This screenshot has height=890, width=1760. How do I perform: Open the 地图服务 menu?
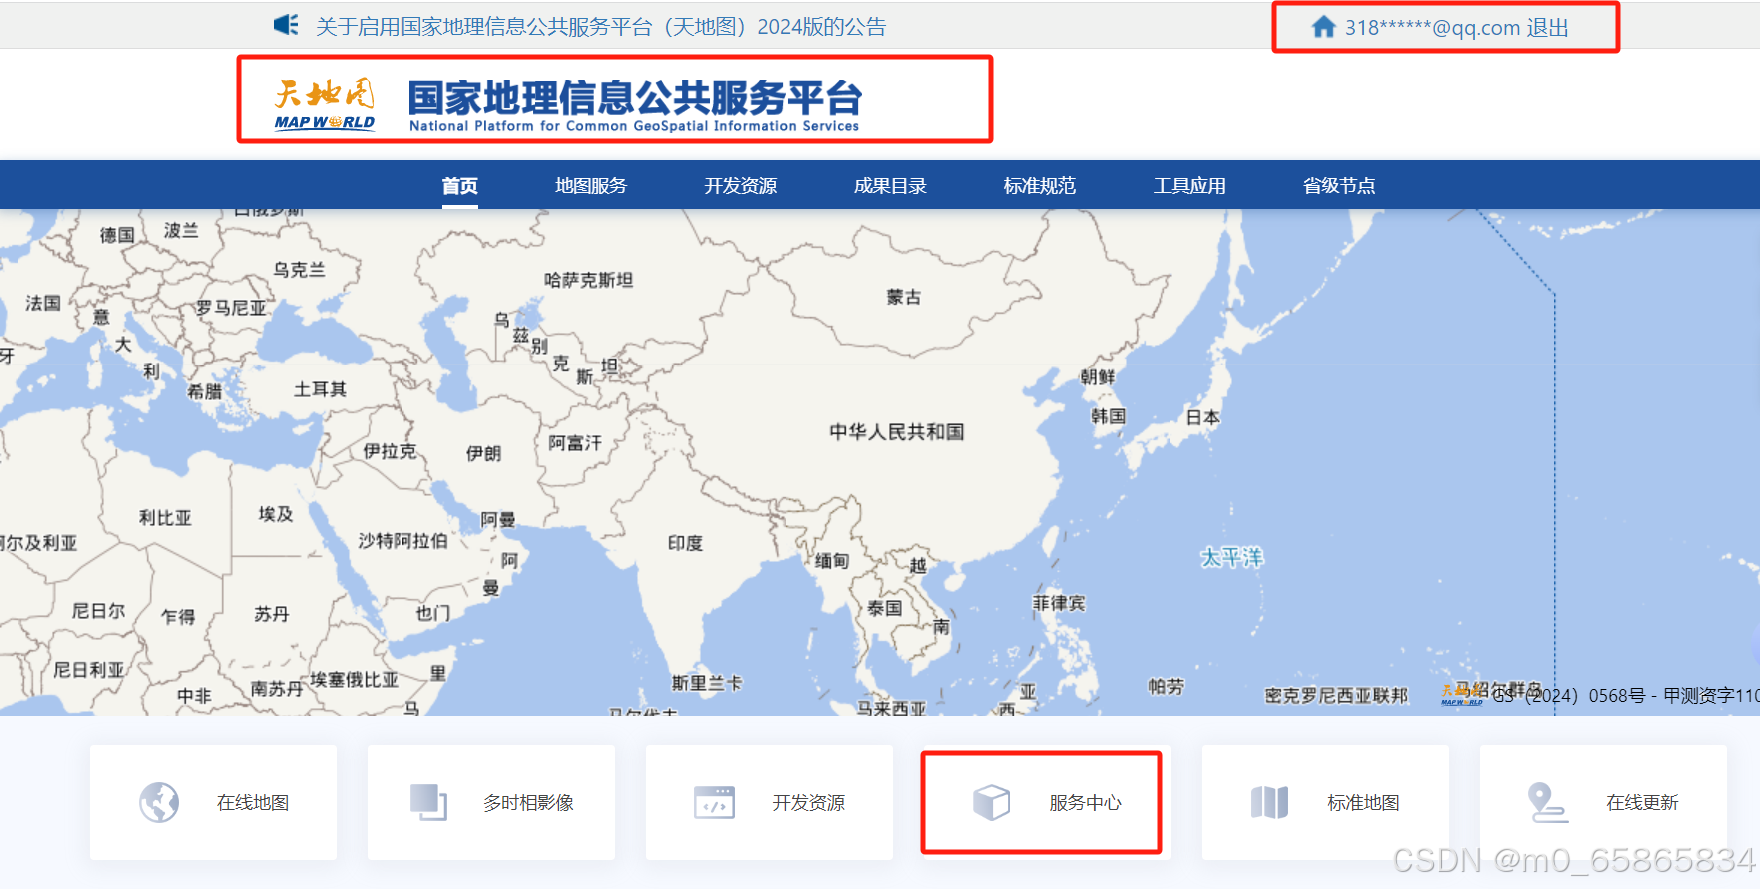click(x=591, y=186)
